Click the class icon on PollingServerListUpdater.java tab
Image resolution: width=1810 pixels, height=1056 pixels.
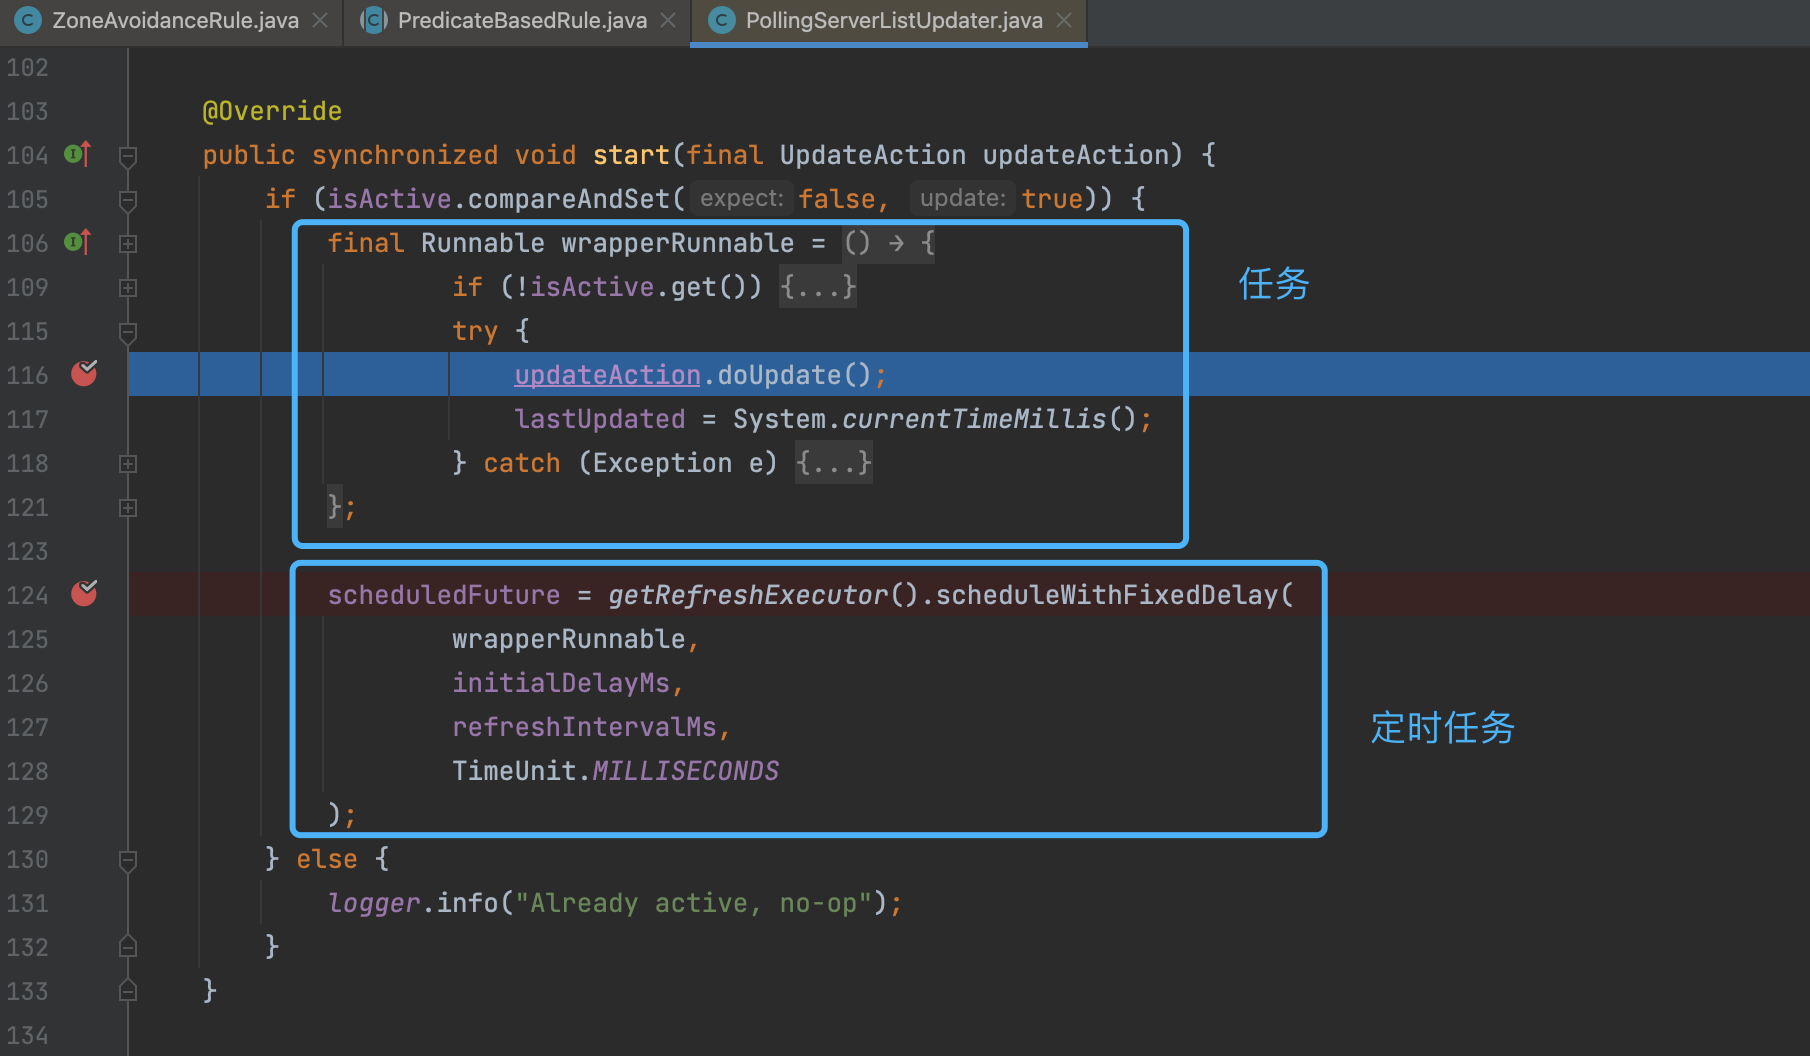(x=721, y=20)
